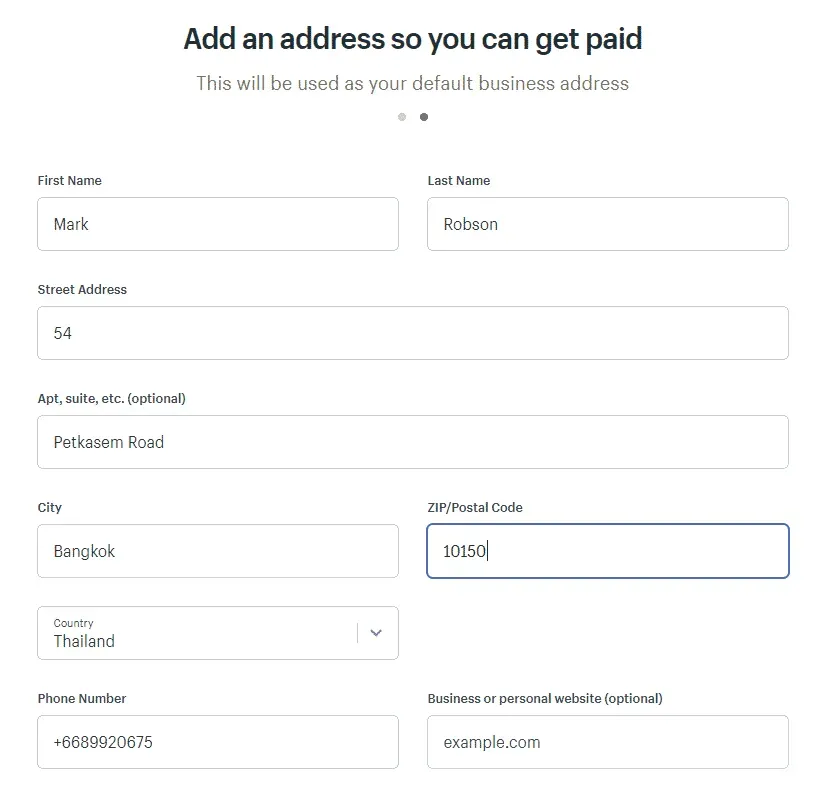Click the City field containing Bangkok
The width and height of the screenshot is (830, 795).
click(217, 551)
